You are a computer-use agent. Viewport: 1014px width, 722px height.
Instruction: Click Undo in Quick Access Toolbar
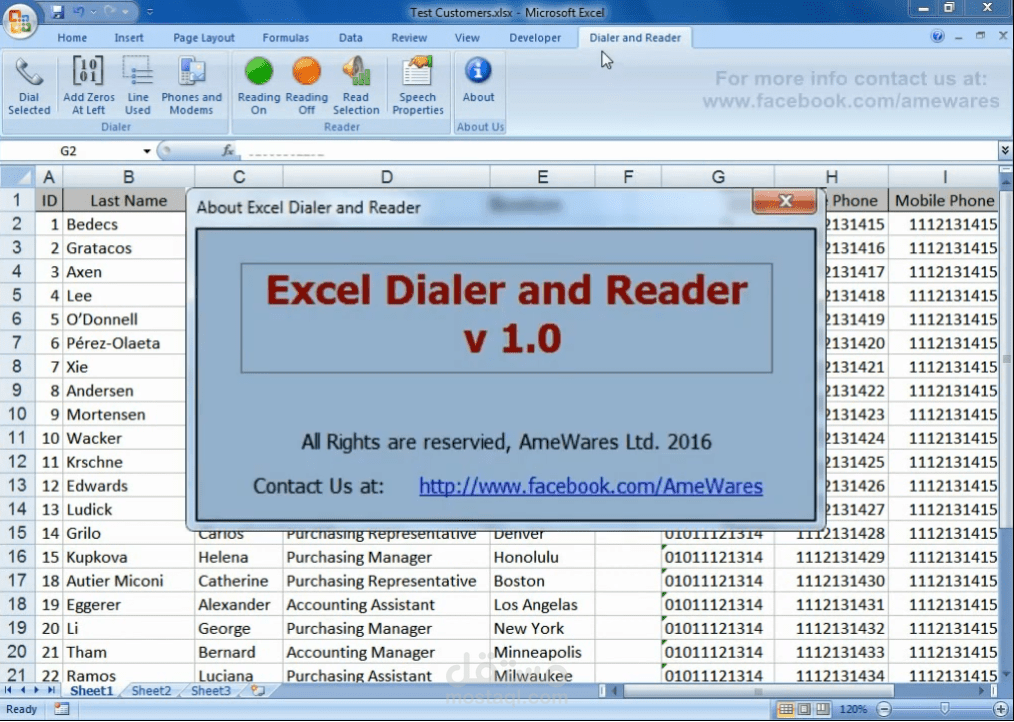[x=79, y=12]
